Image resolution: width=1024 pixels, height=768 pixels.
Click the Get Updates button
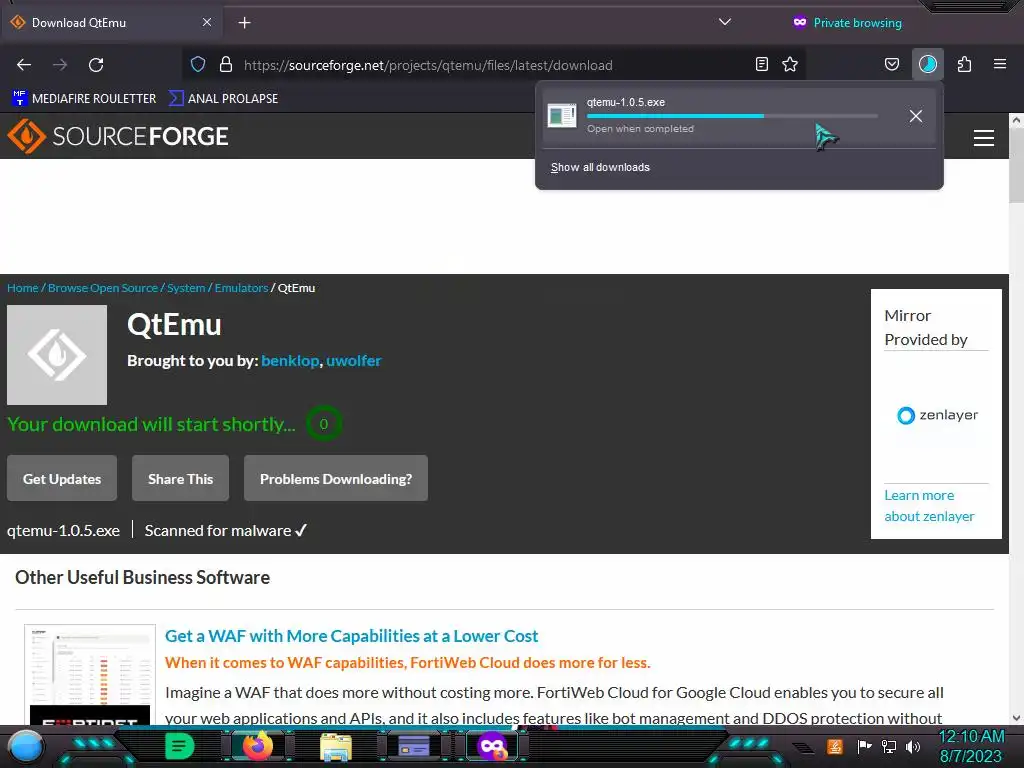[62, 478]
